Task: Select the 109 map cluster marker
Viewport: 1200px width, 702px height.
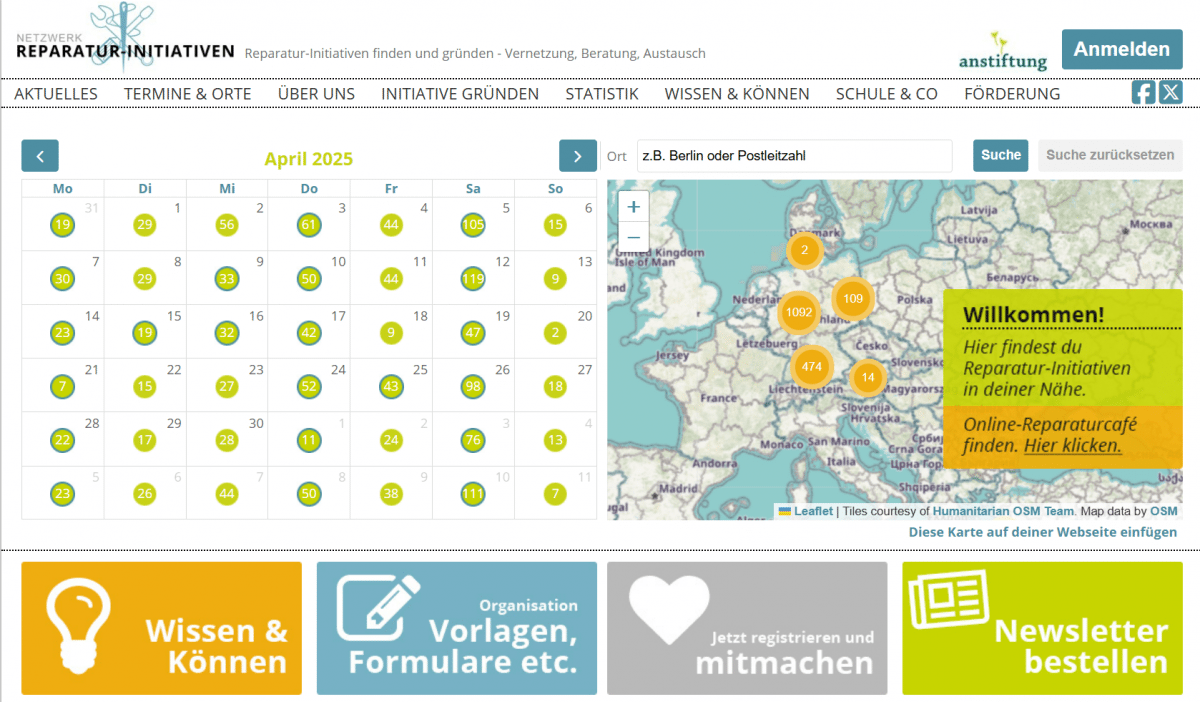Action: click(x=853, y=298)
